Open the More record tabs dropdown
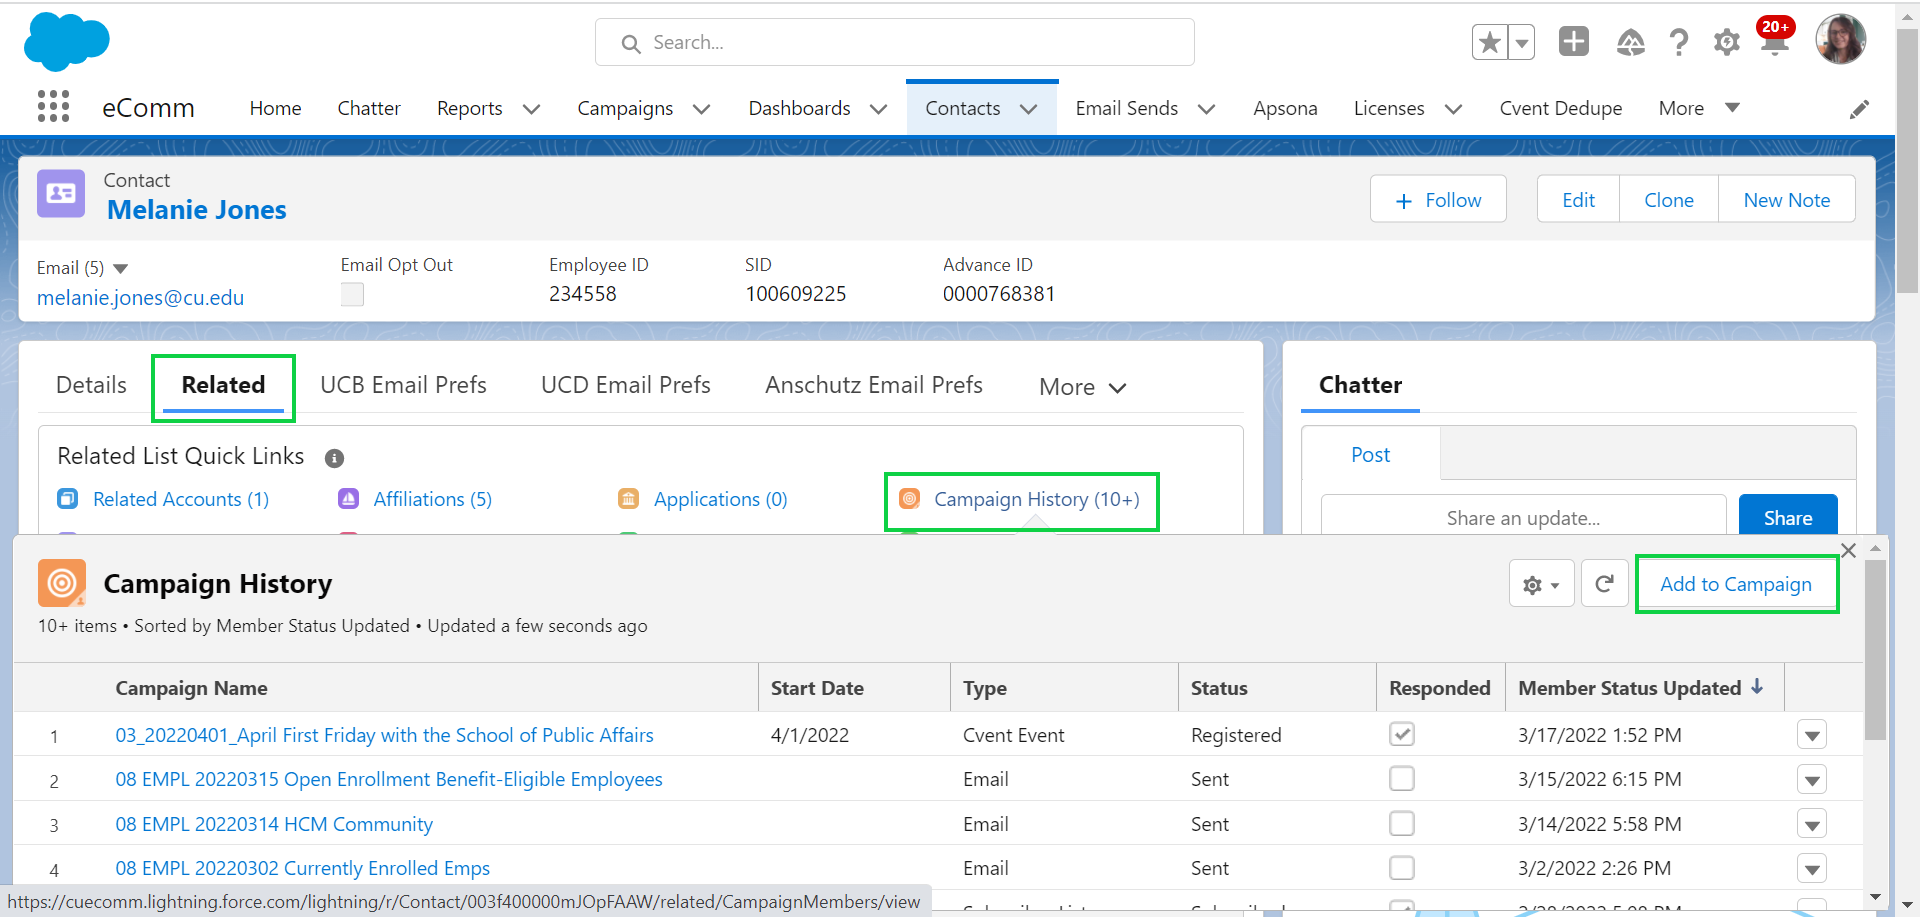This screenshot has height=917, width=1920. [1083, 387]
